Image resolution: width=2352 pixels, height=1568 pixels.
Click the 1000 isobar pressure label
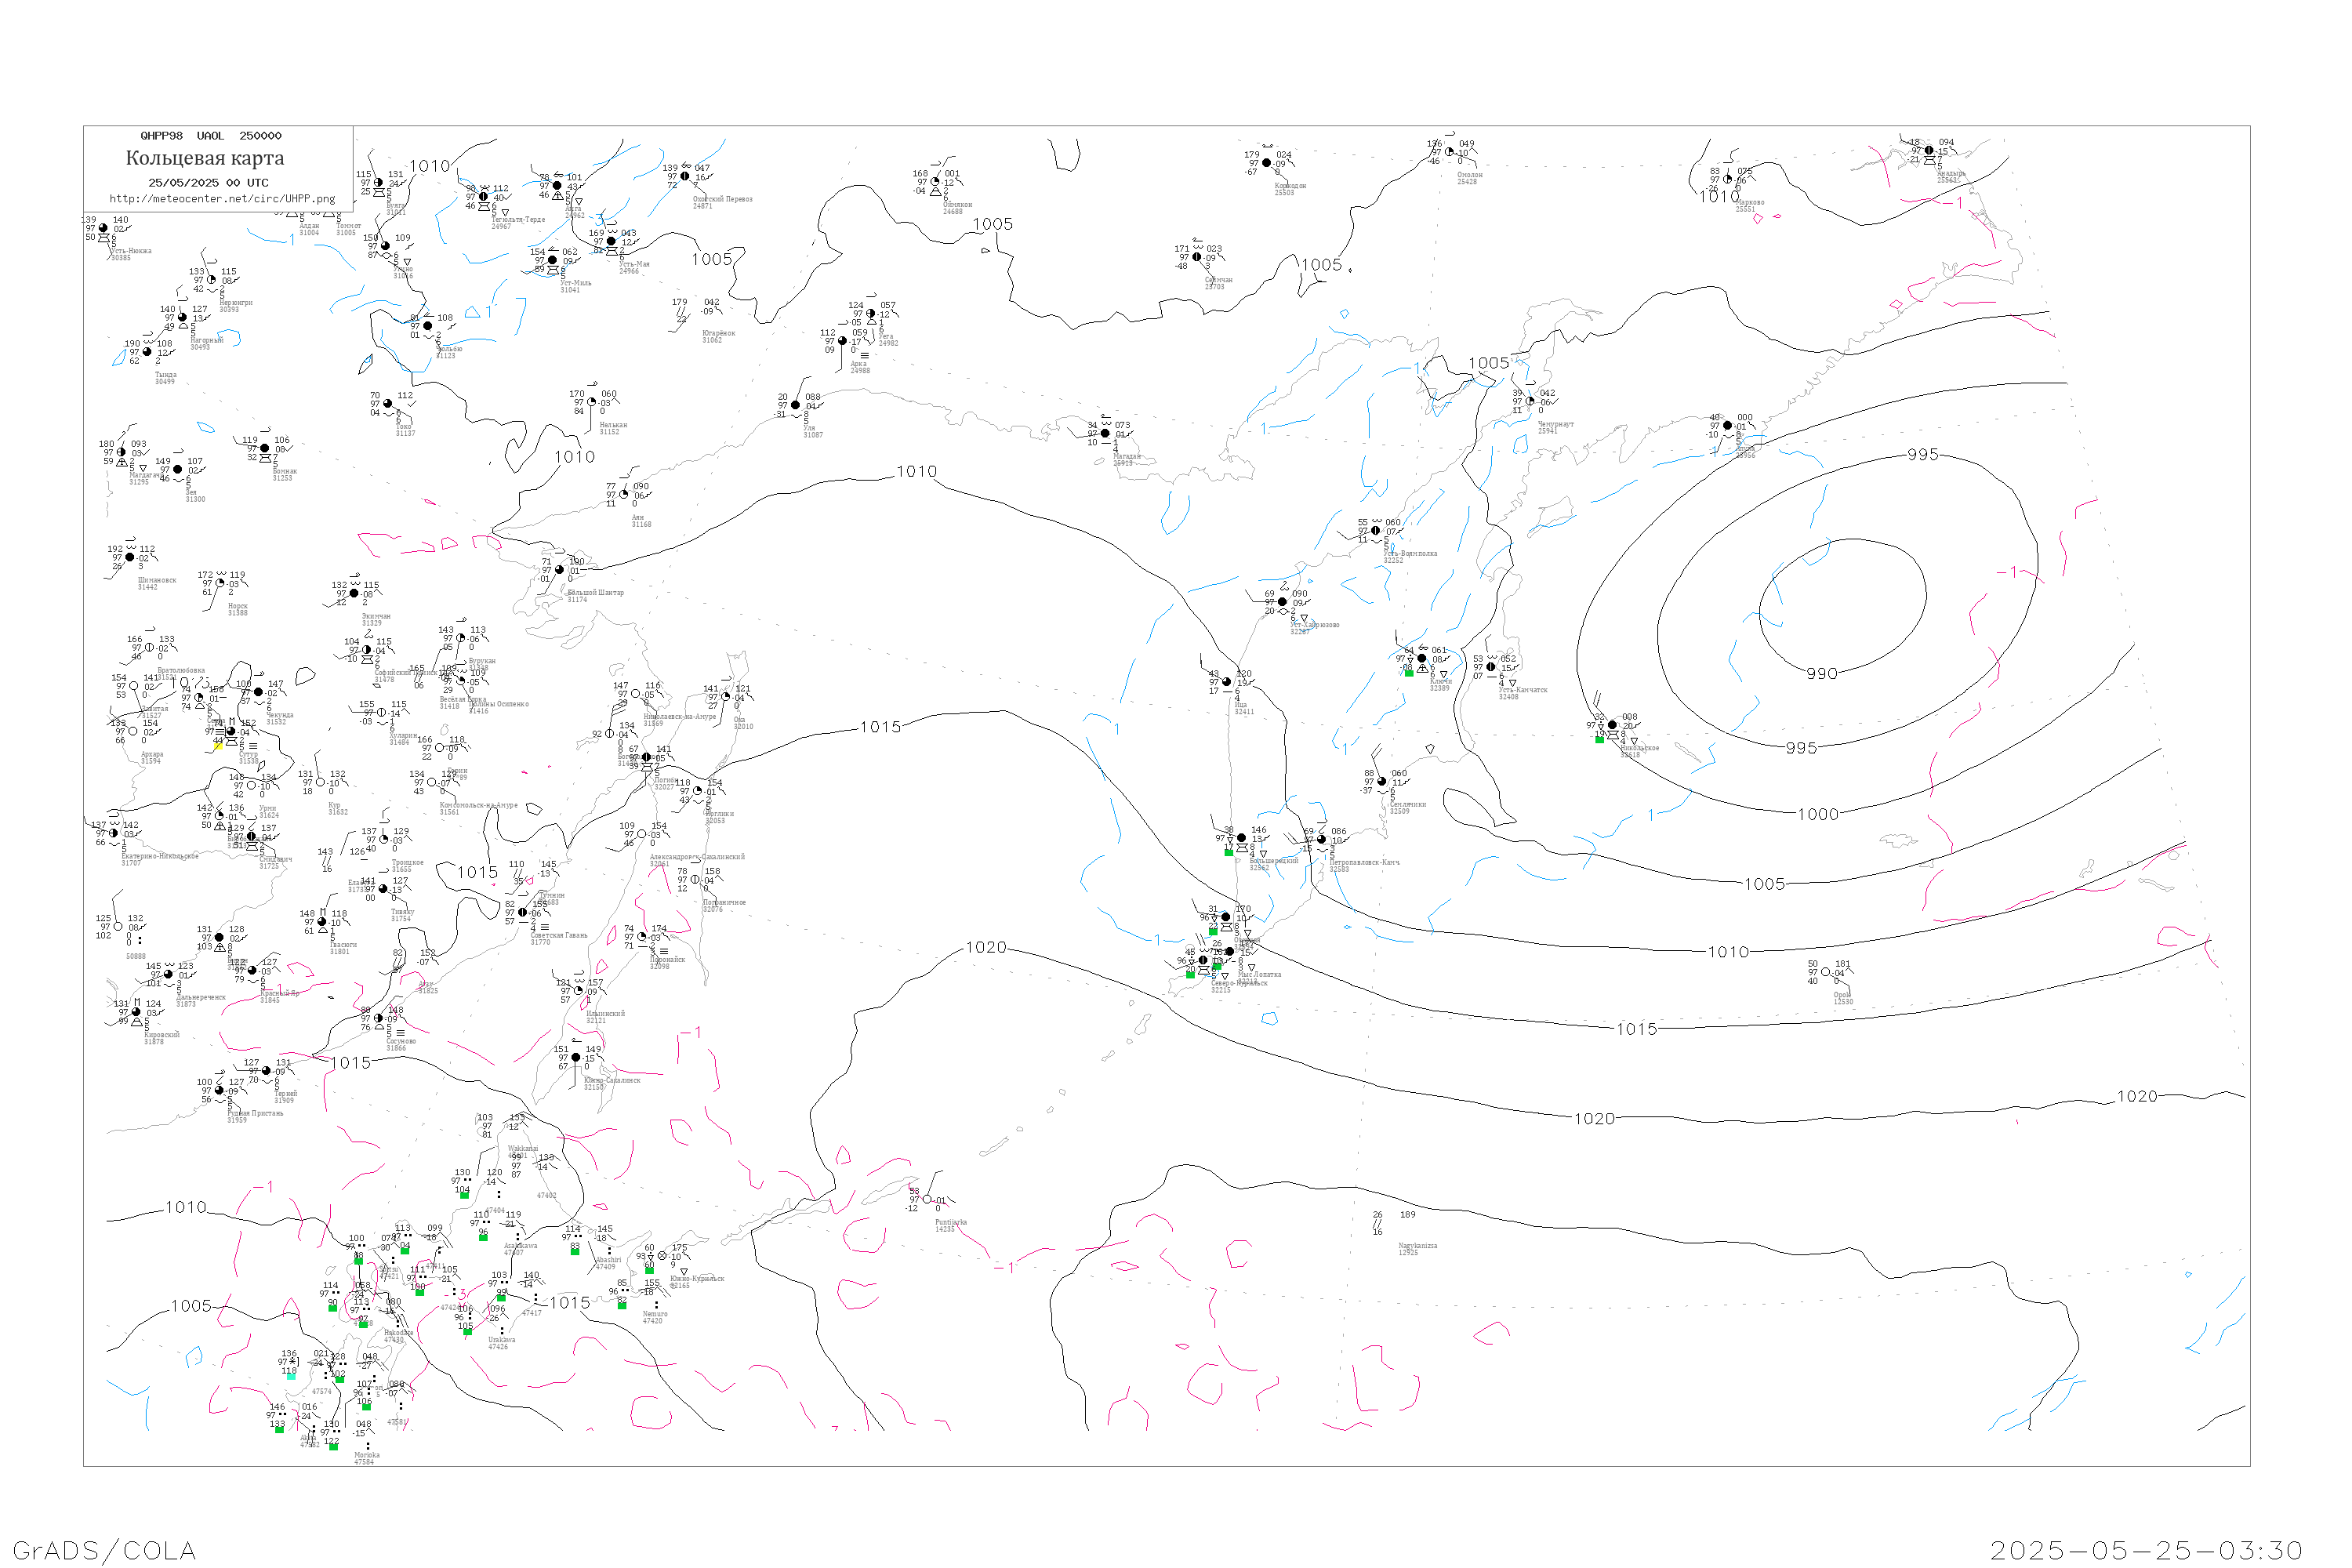1817,815
